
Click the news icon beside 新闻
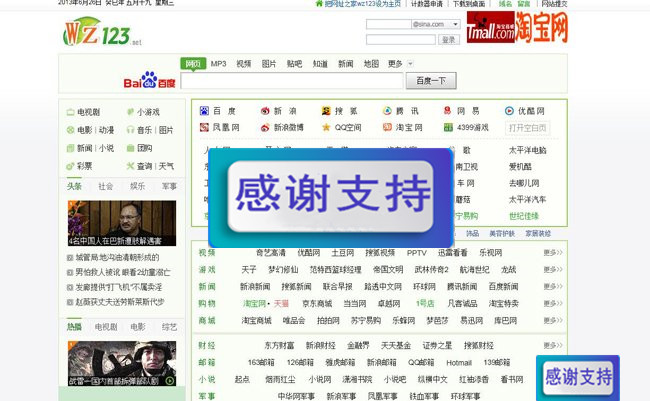(x=70, y=148)
